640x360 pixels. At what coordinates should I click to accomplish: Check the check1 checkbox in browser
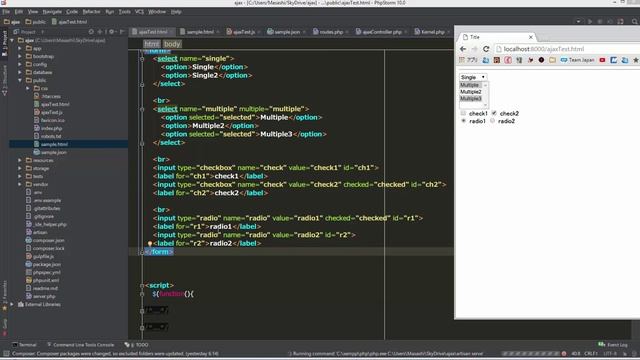[463, 113]
